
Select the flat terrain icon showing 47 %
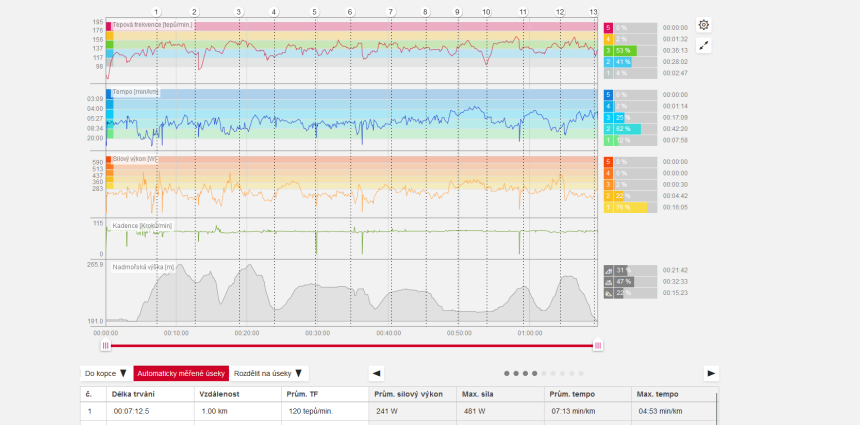[608, 282]
